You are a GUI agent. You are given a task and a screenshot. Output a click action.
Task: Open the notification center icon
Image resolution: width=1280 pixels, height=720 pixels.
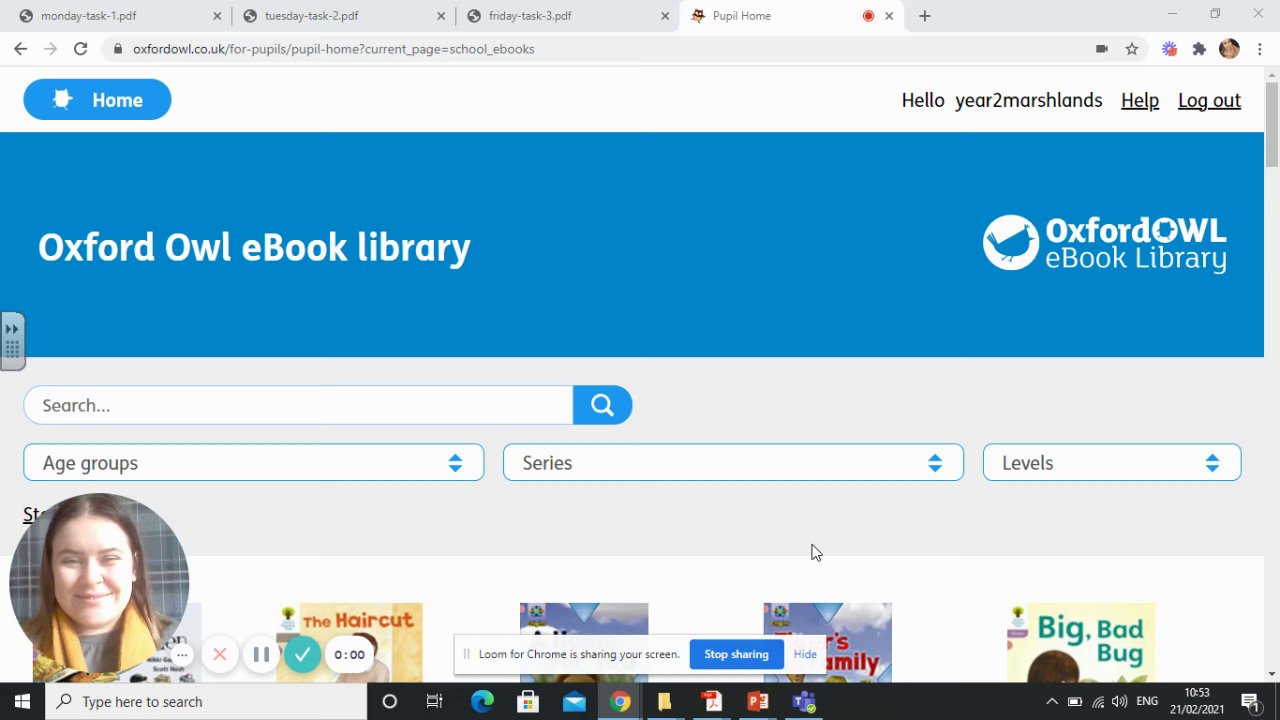(1249, 702)
